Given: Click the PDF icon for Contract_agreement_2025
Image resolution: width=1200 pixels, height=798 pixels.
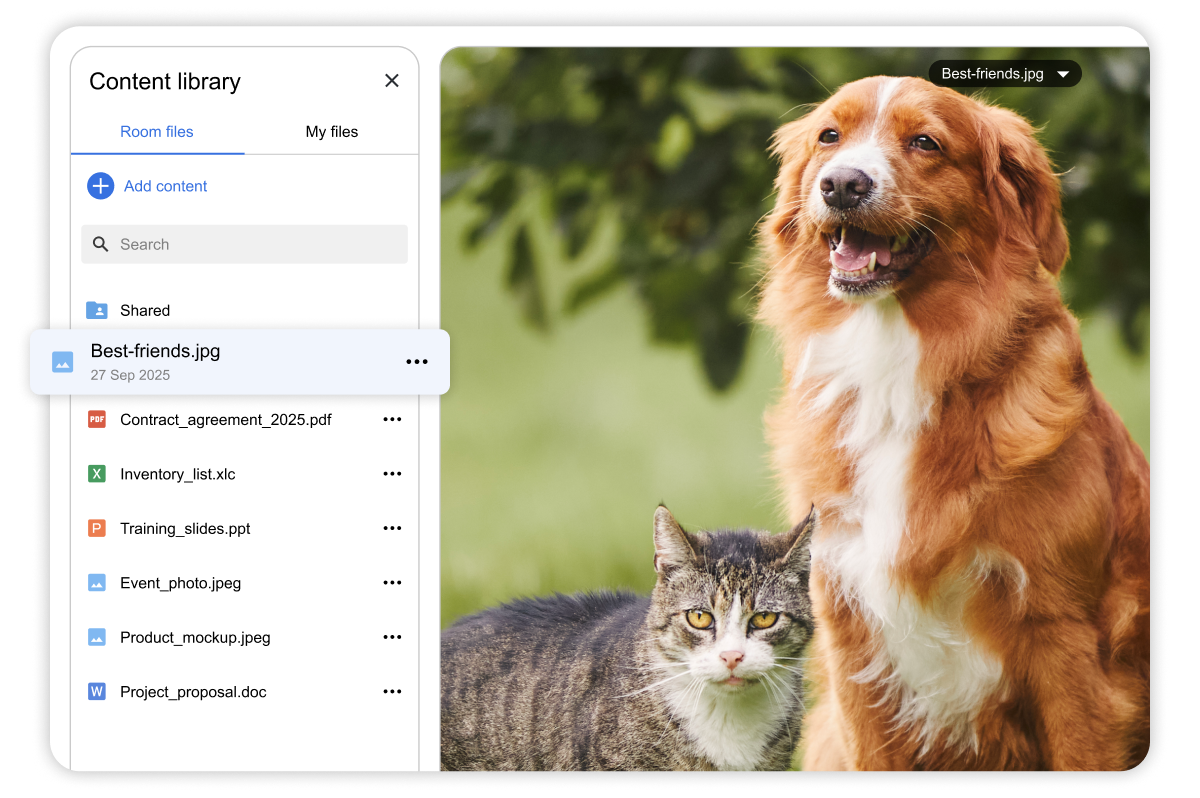Looking at the screenshot, I should [97, 419].
